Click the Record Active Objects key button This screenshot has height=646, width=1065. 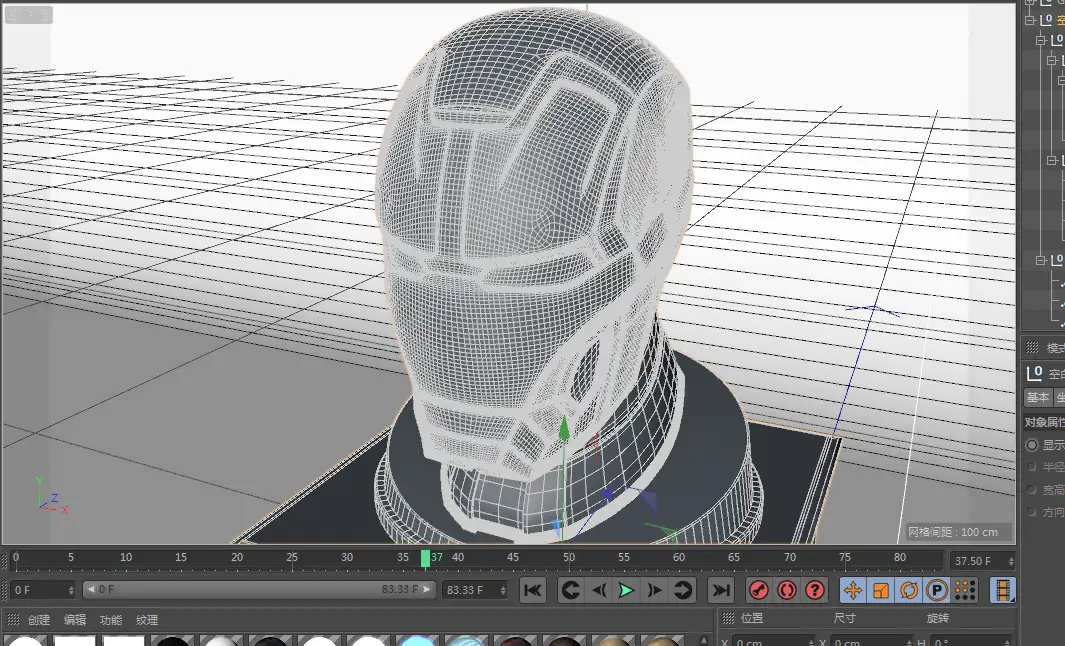[759, 590]
